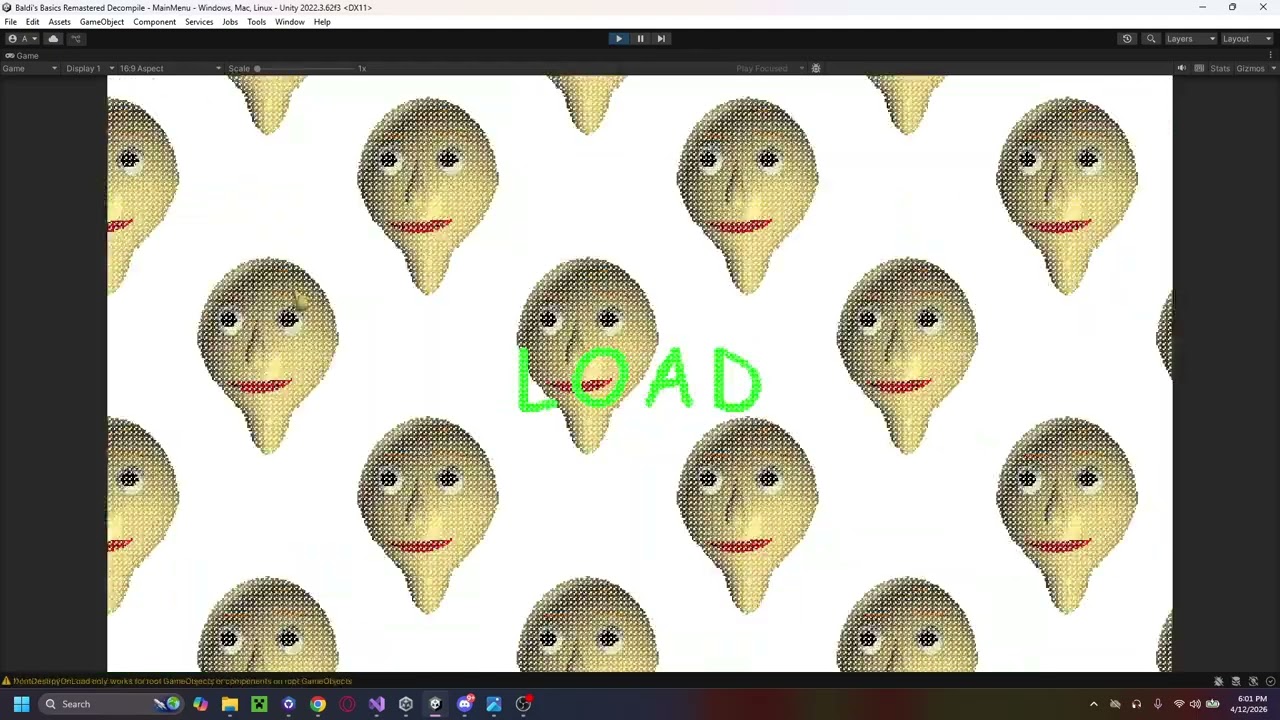Toggle Mute Audio in Game view
The image size is (1280, 720).
(x=1181, y=68)
